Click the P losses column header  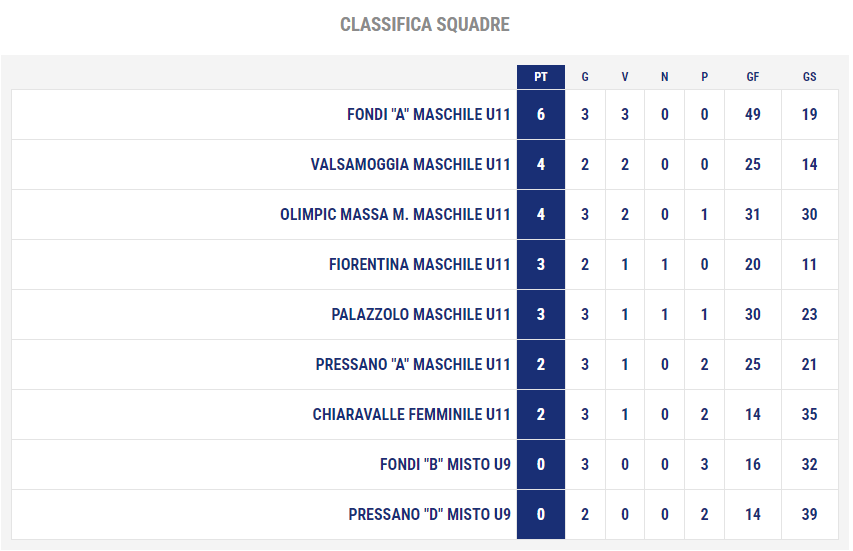pos(704,77)
